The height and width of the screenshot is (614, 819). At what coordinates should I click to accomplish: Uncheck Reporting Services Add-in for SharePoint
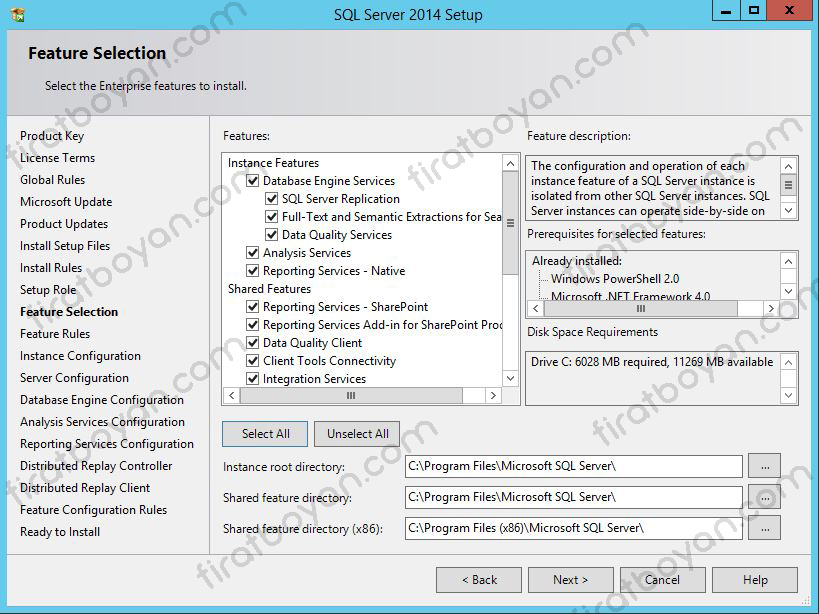coord(253,325)
